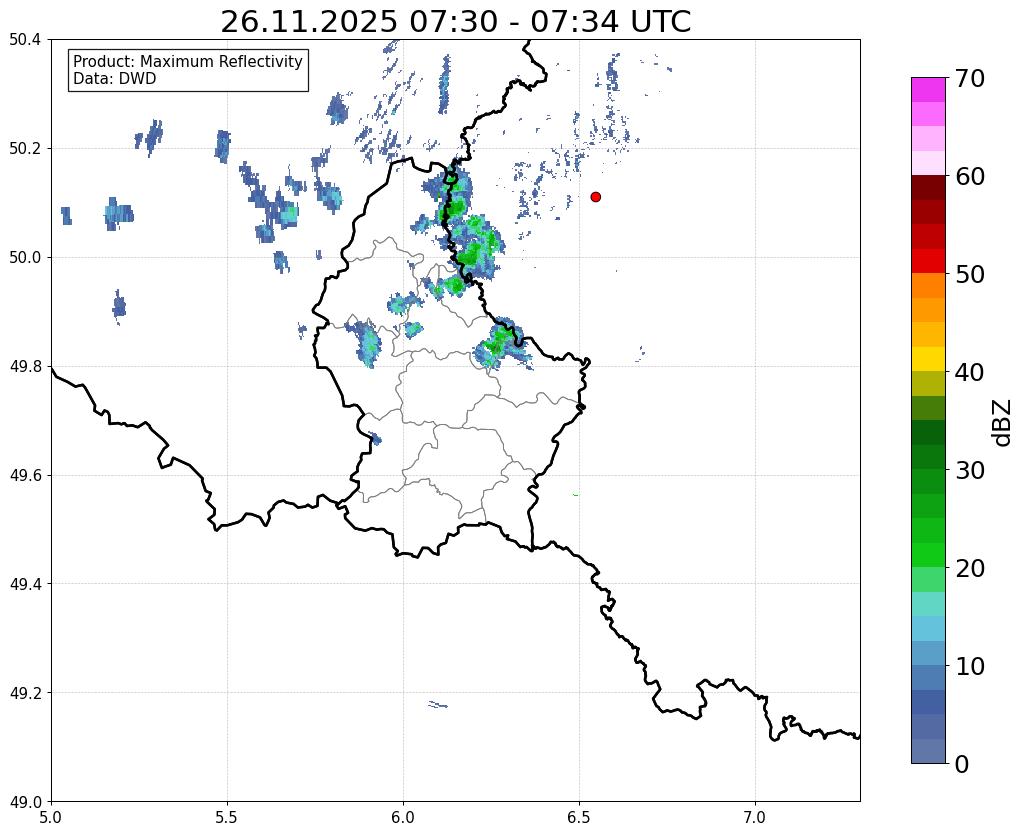This screenshot has width=1023, height=834.
Task: Click the 30 tick on the colorbar
Action: 970,470
